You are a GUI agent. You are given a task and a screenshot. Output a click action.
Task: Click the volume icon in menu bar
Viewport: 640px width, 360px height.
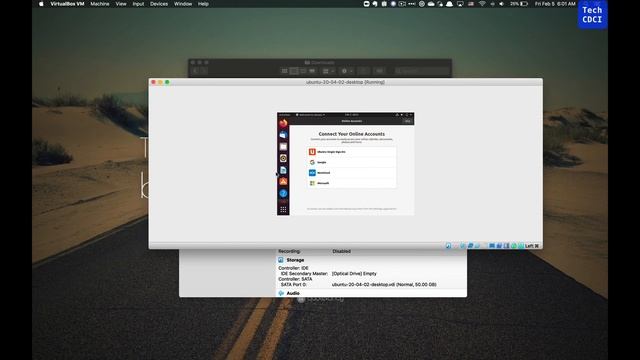click(502, 4)
